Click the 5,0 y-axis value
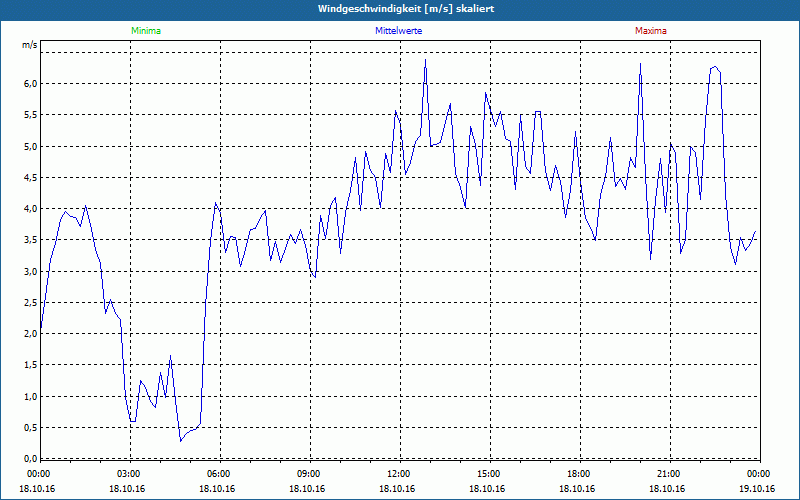 click(x=30, y=146)
